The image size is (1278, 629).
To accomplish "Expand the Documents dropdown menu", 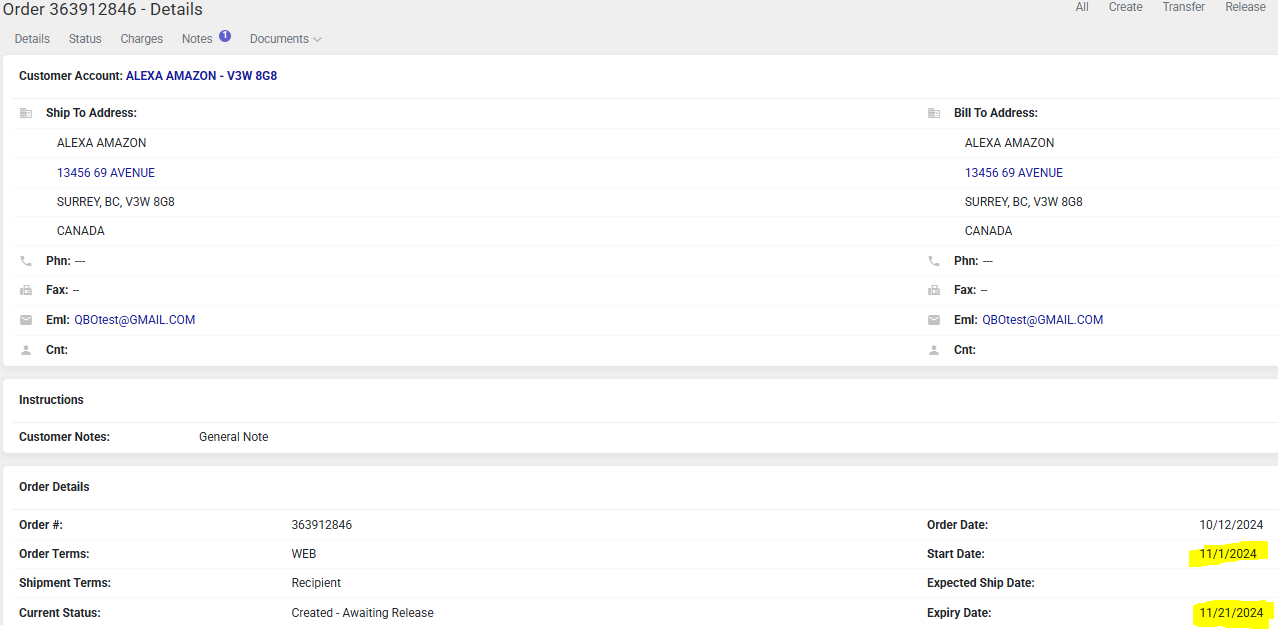I will point(285,39).
